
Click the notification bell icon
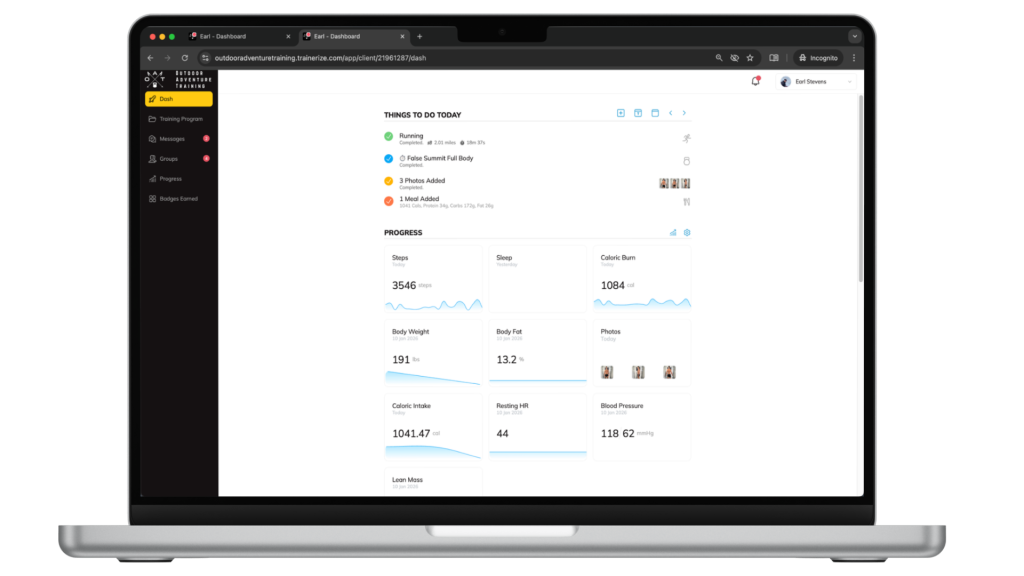(x=755, y=81)
